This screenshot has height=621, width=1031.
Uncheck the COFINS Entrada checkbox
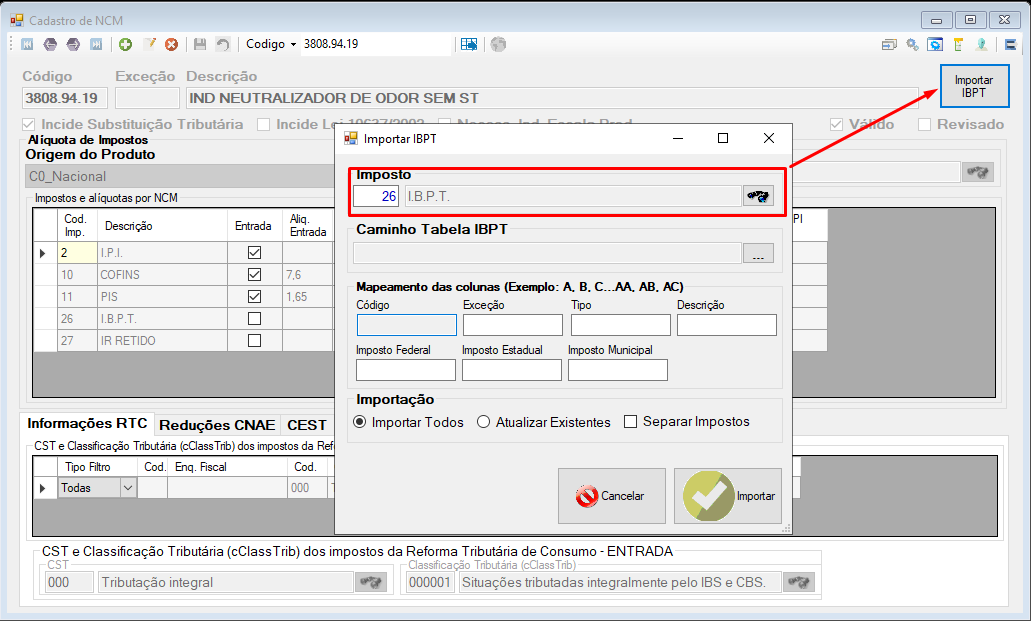point(254,274)
